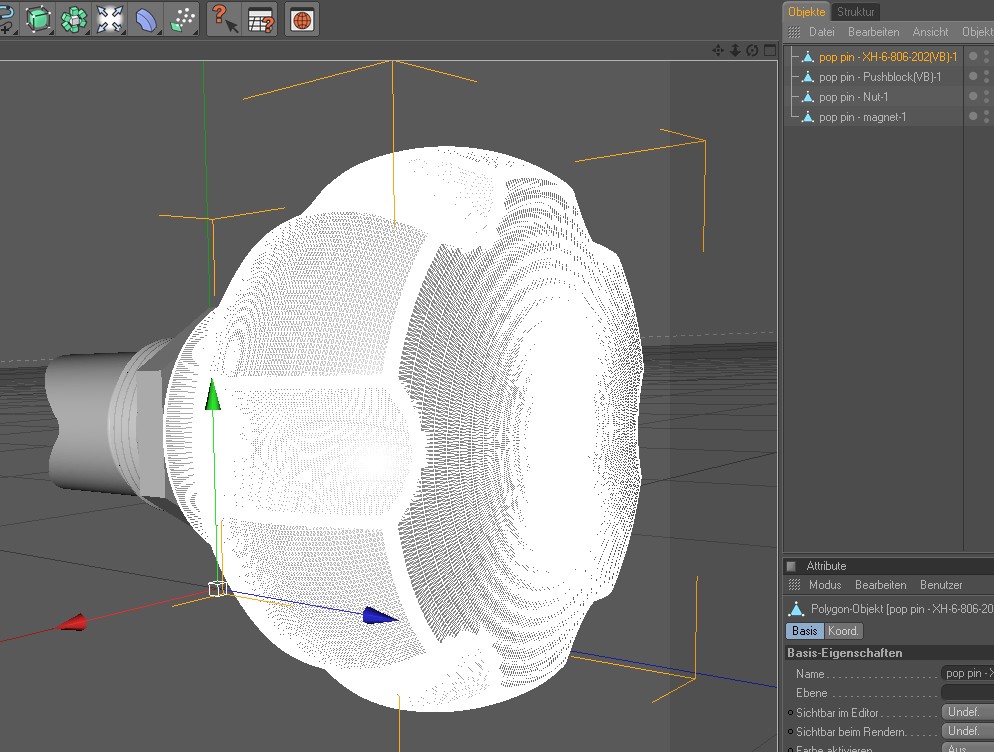Screen dimensions: 994x752
Task: Open the Sichtbar beim Rendern dropdown
Action: (967, 731)
